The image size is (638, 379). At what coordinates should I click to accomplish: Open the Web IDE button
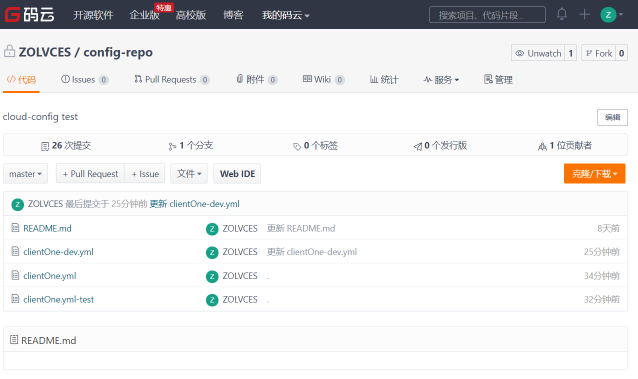click(237, 174)
